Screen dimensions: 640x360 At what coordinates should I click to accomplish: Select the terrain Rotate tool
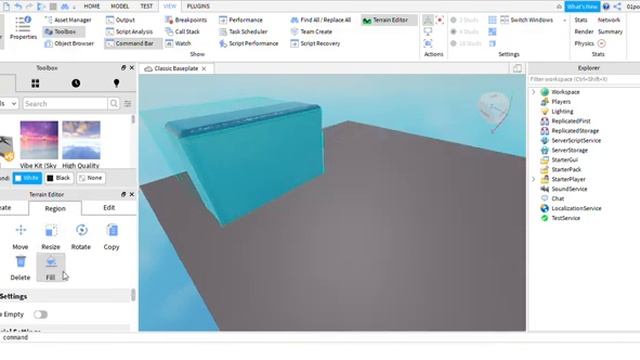(81, 237)
